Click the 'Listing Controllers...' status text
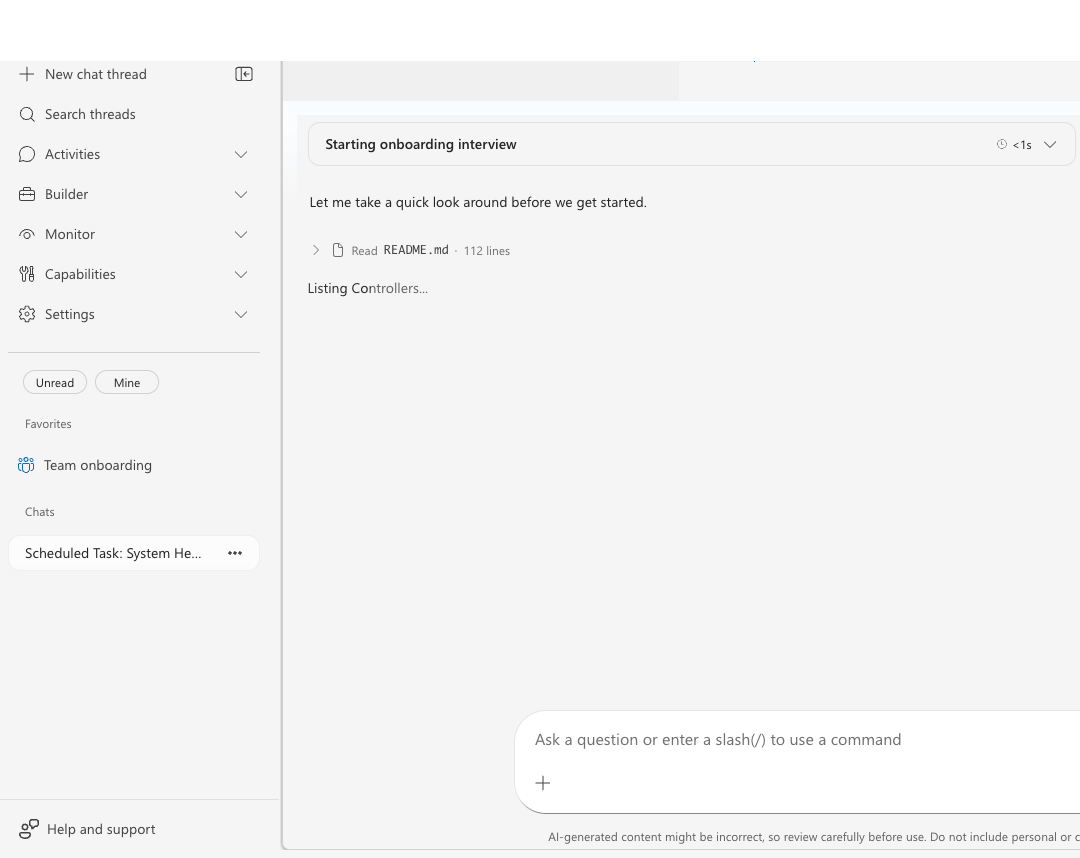1080x858 pixels. [368, 289]
